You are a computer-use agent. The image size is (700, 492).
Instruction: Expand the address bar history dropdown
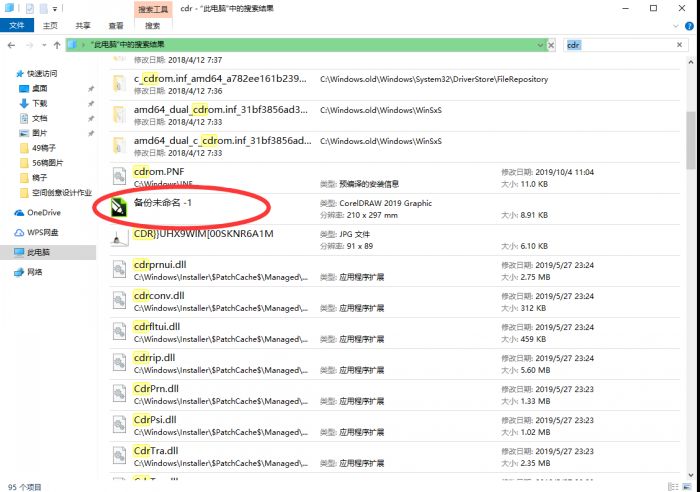click(540, 45)
